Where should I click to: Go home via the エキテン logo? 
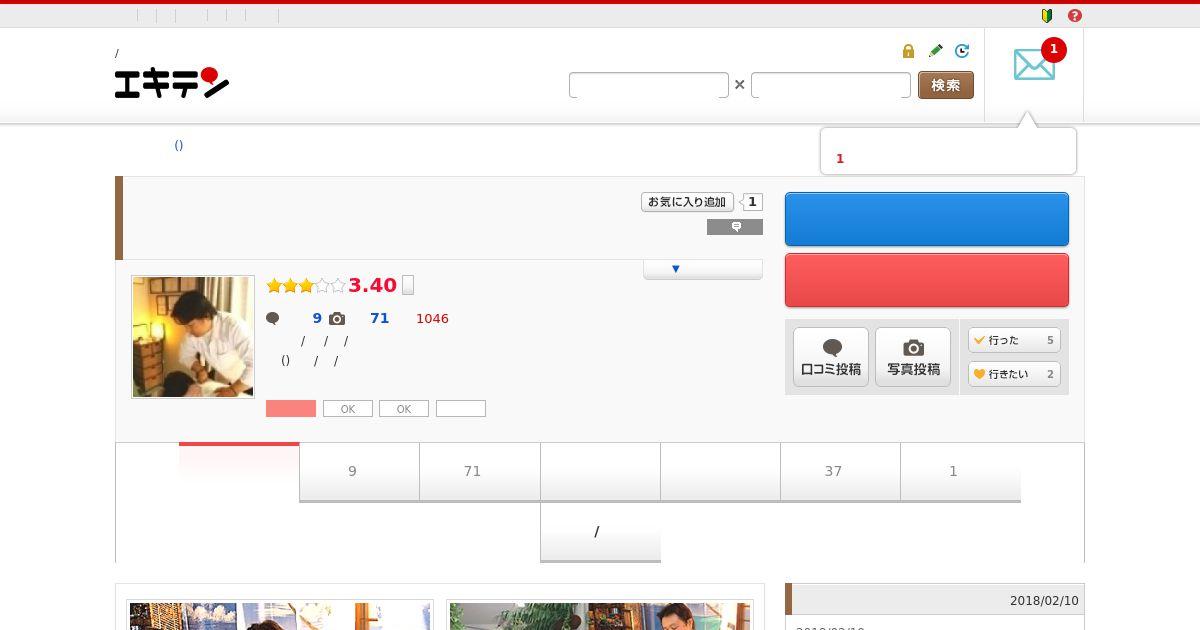click(172, 82)
